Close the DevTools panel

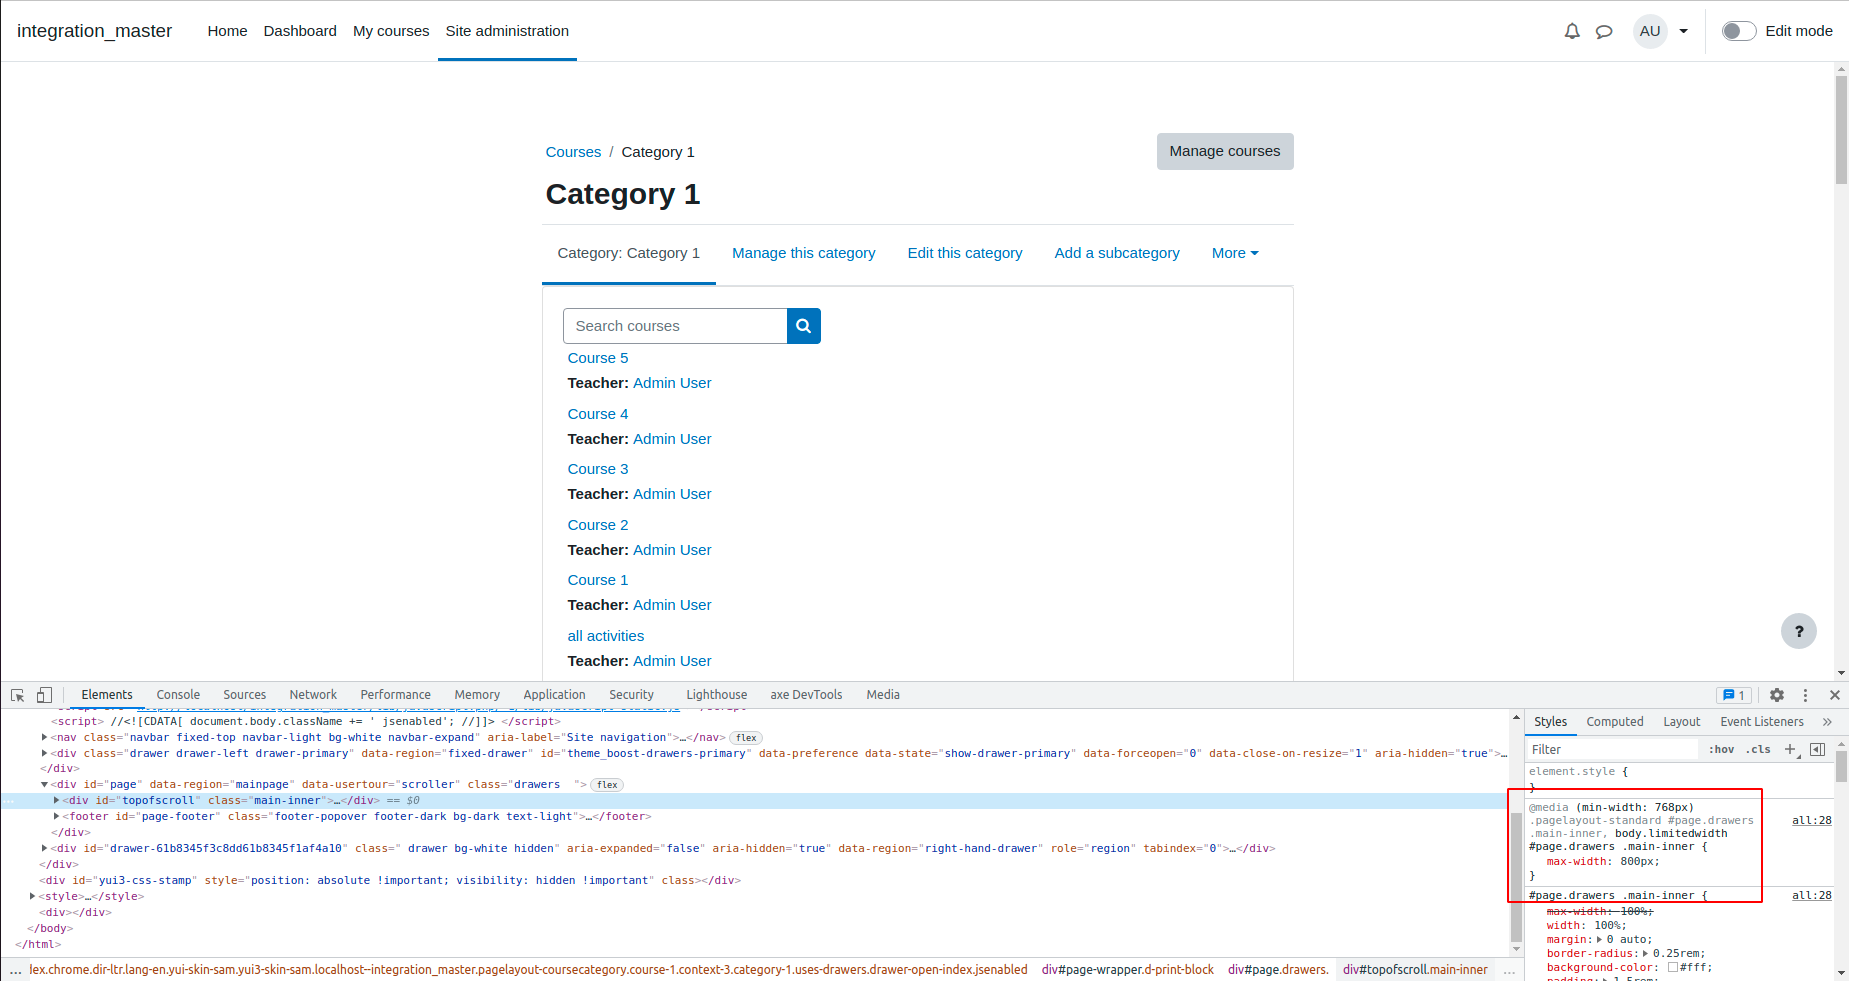(1835, 695)
